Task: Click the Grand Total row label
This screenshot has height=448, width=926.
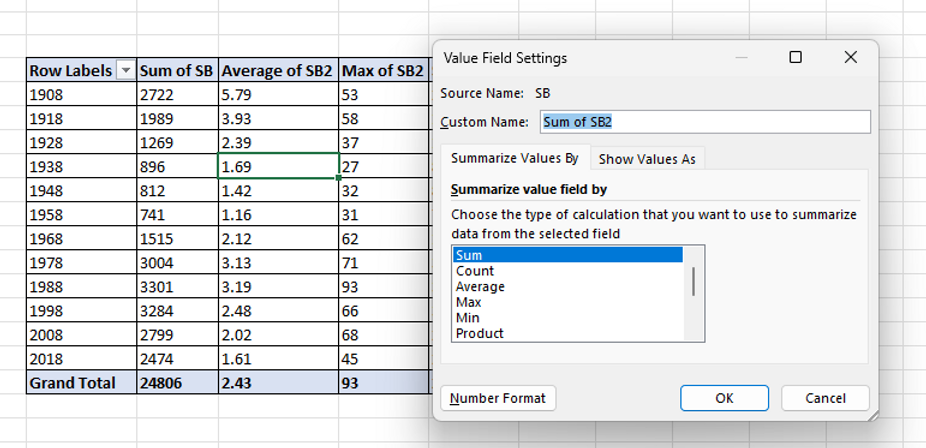Action: (x=72, y=383)
